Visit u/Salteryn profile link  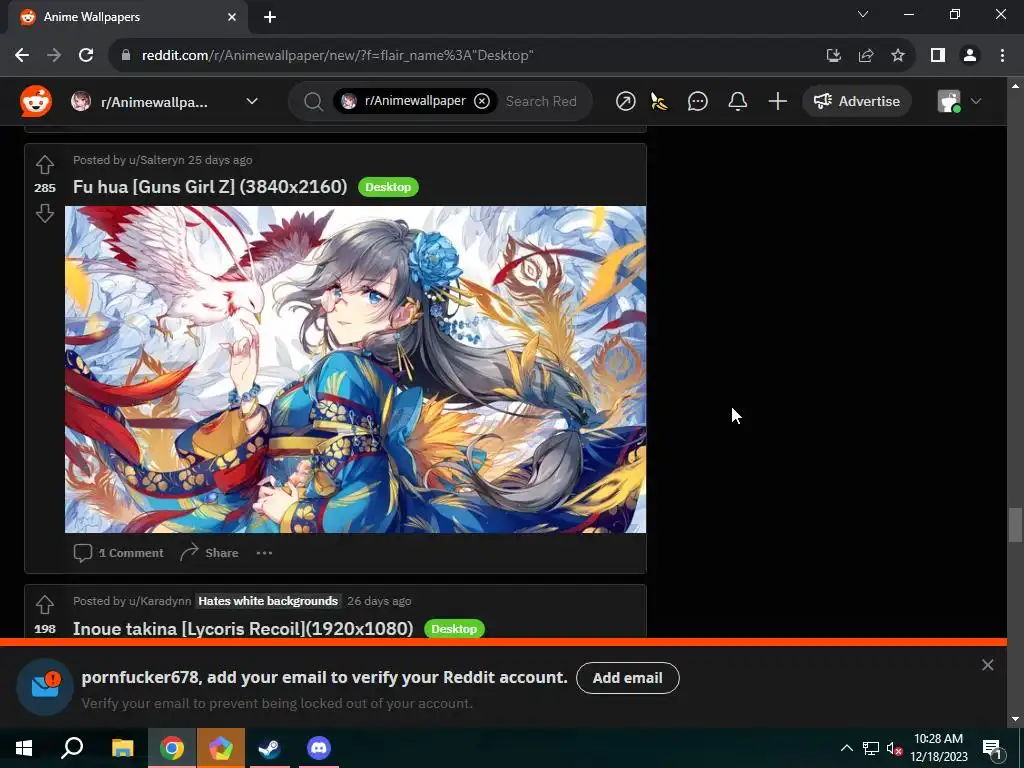click(157, 160)
